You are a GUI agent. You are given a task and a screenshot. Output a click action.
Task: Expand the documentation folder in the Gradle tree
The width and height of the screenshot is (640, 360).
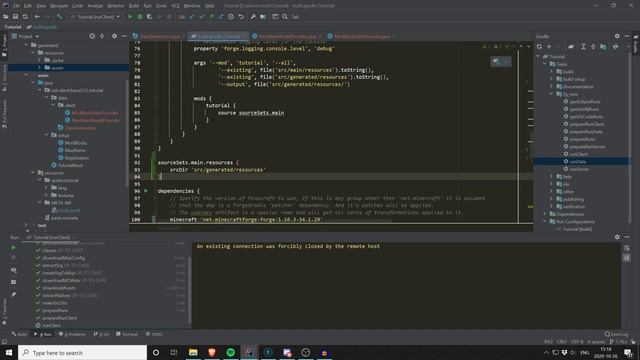click(x=551, y=87)
